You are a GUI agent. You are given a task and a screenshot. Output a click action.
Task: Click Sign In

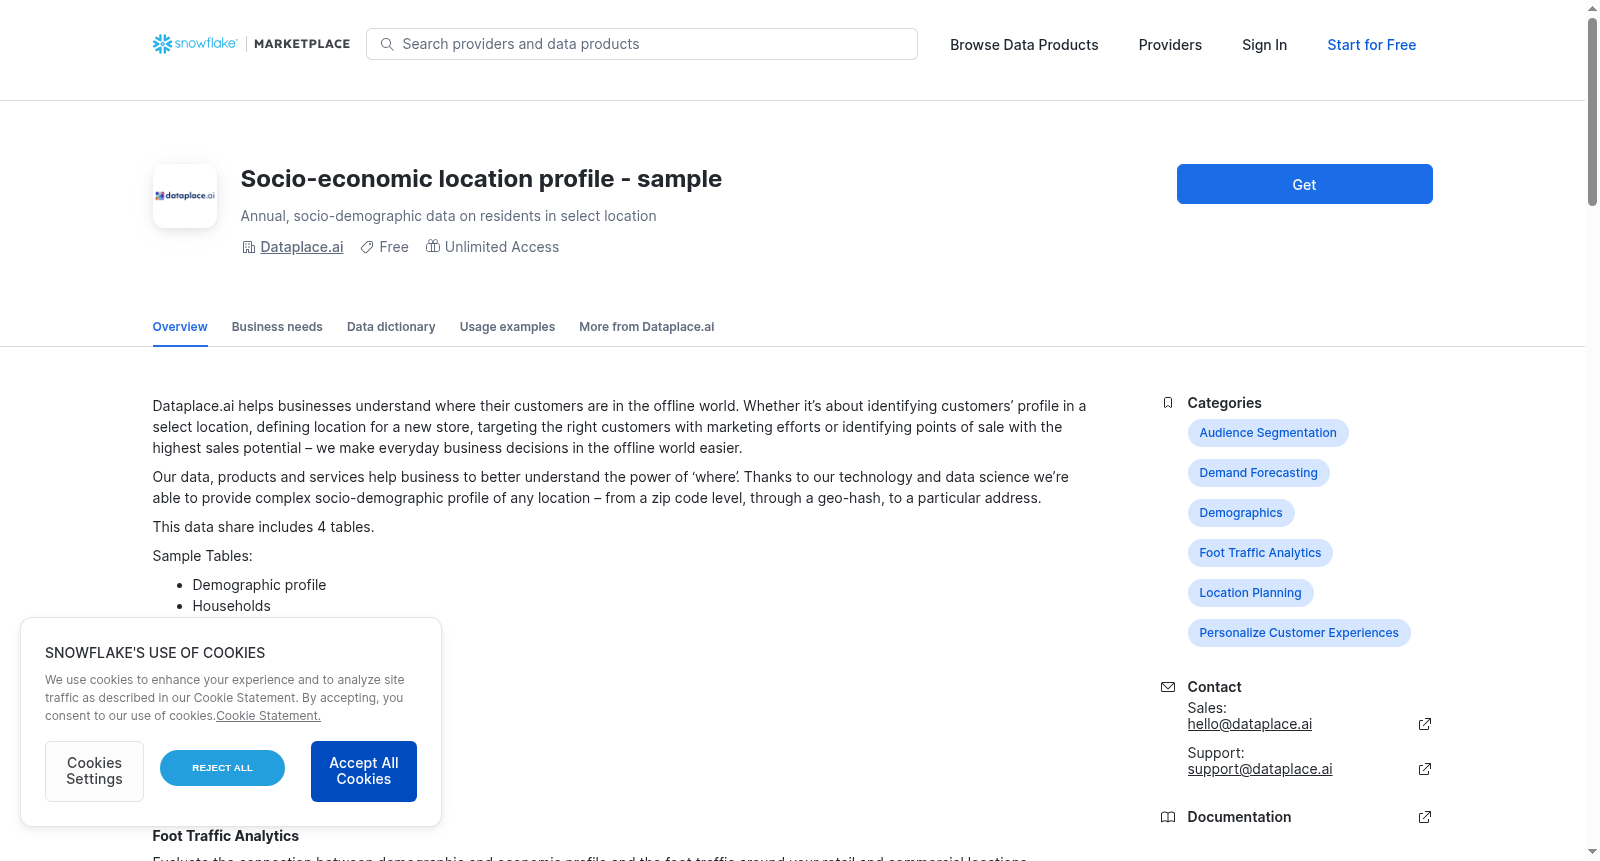coord(1264,45)
